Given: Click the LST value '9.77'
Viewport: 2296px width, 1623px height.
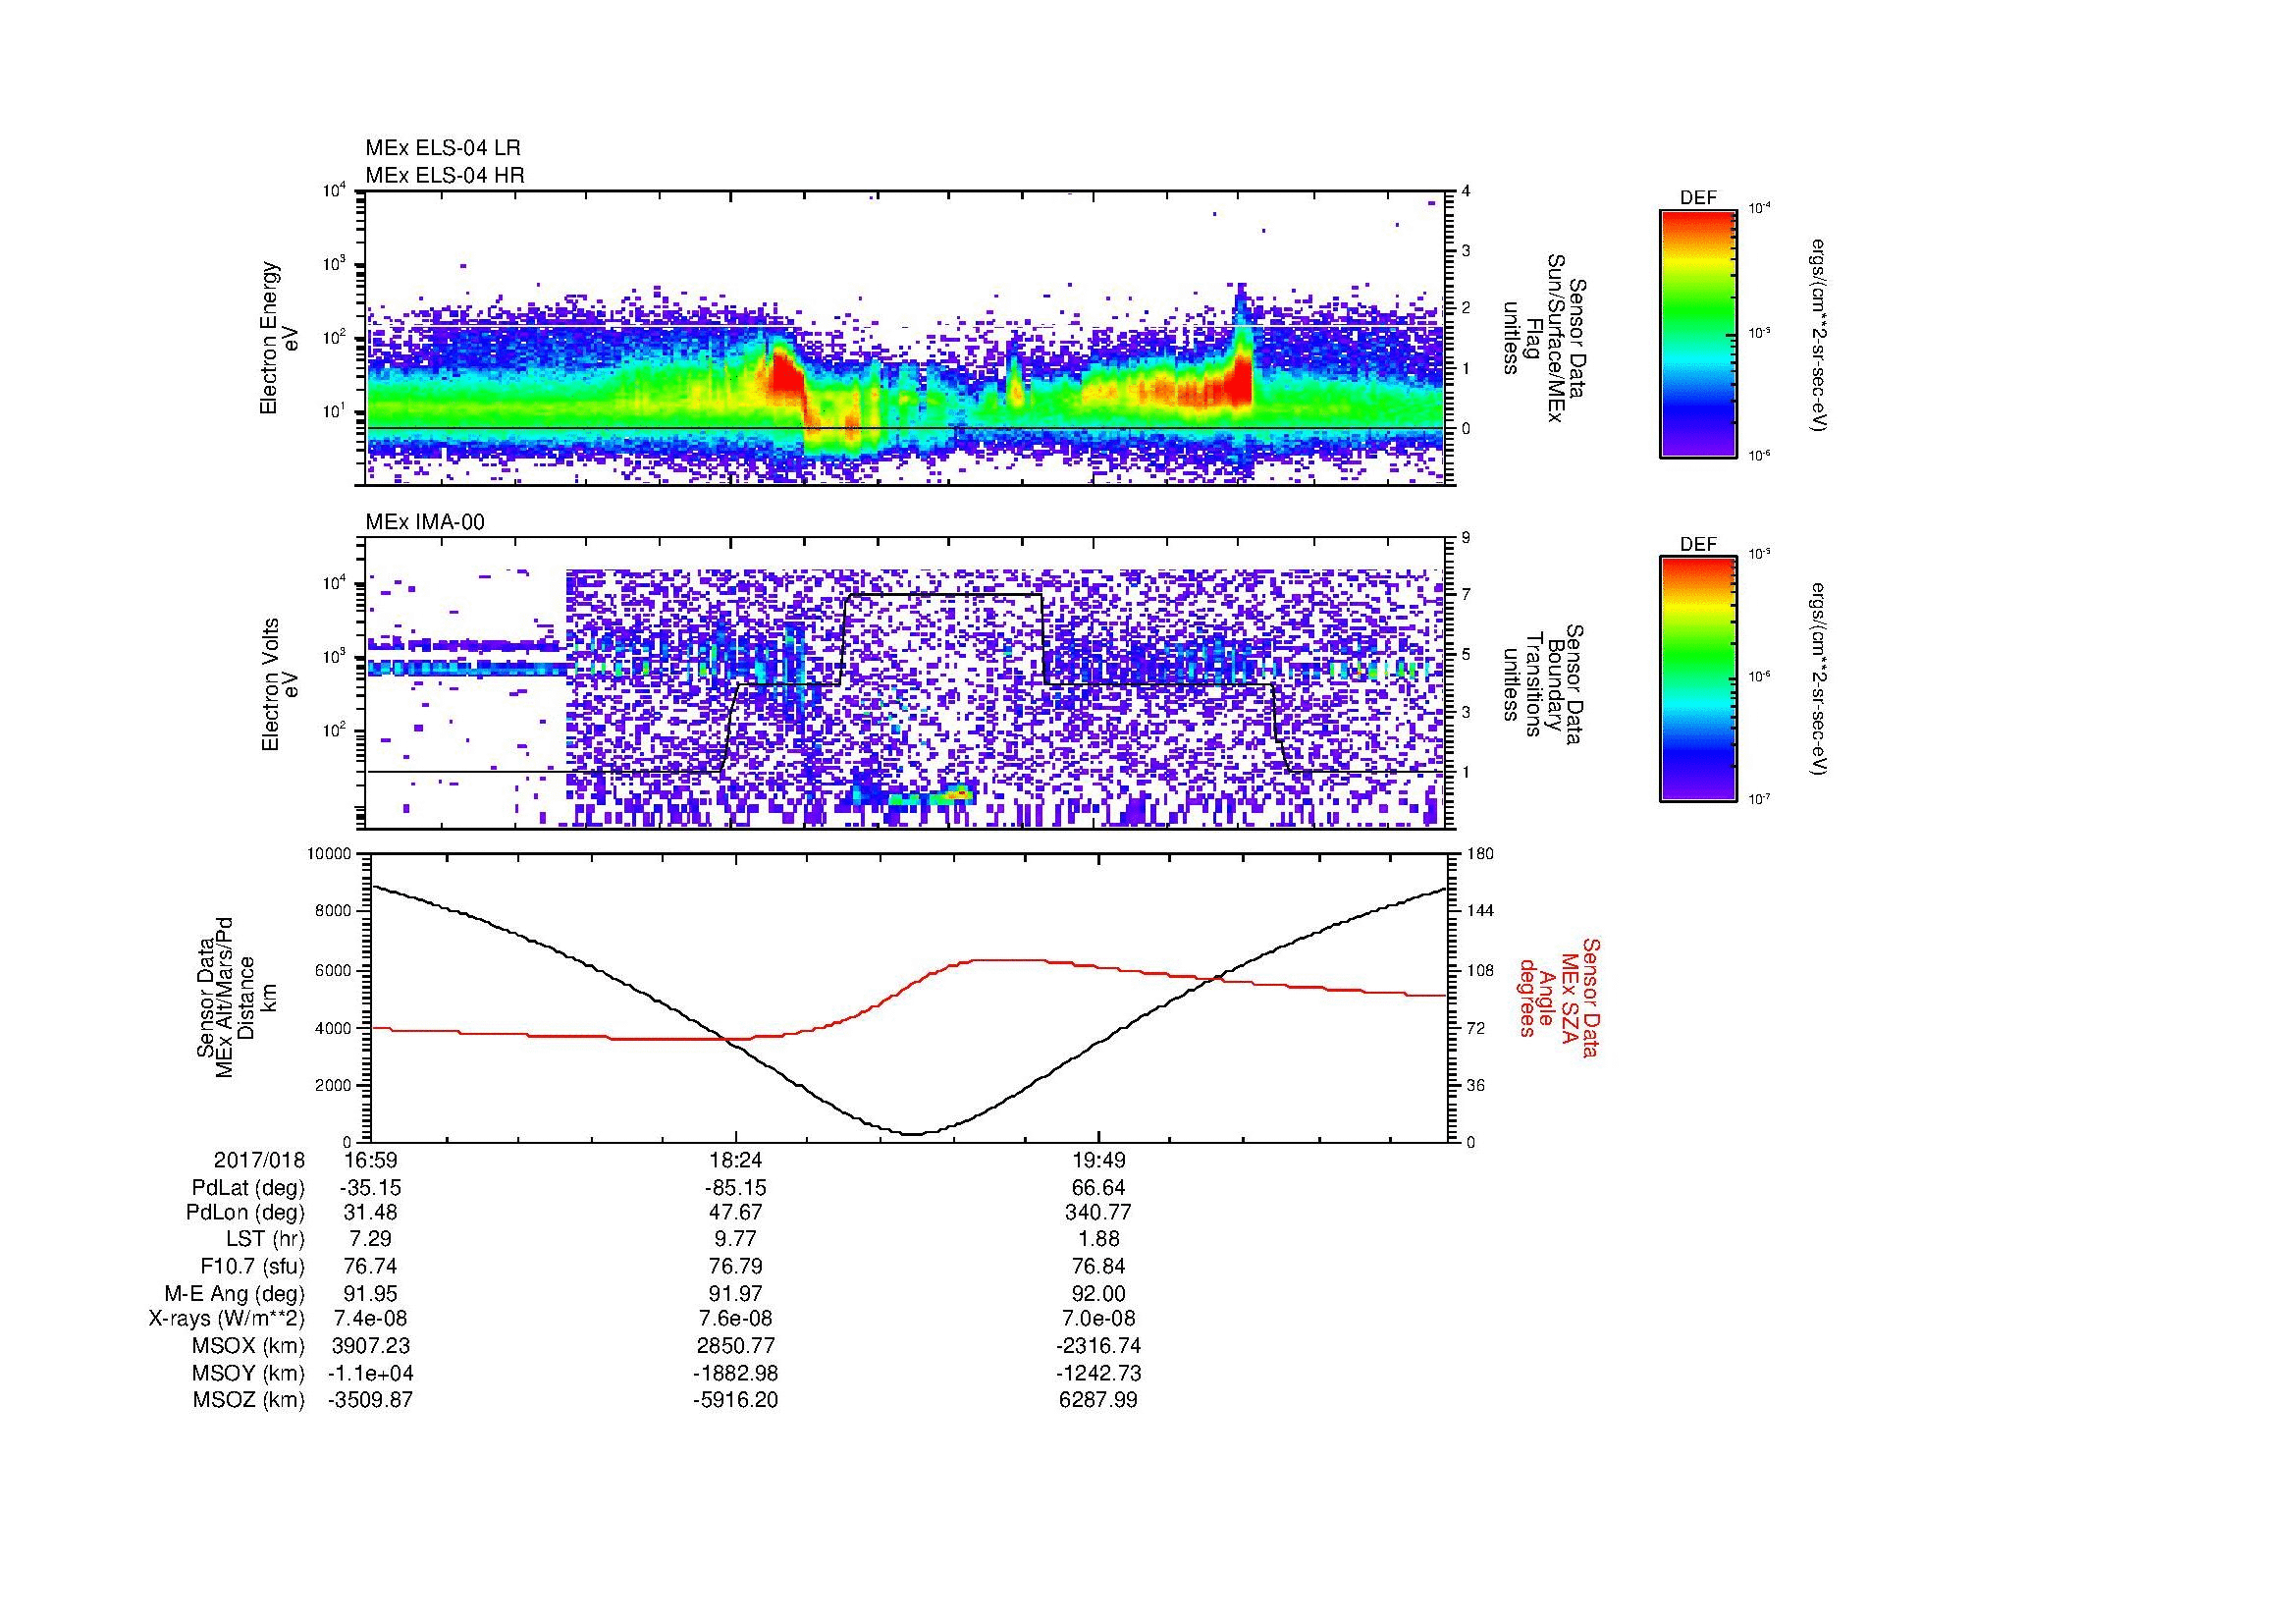Looking at the screenshot, I should (x=735, y=1239).
